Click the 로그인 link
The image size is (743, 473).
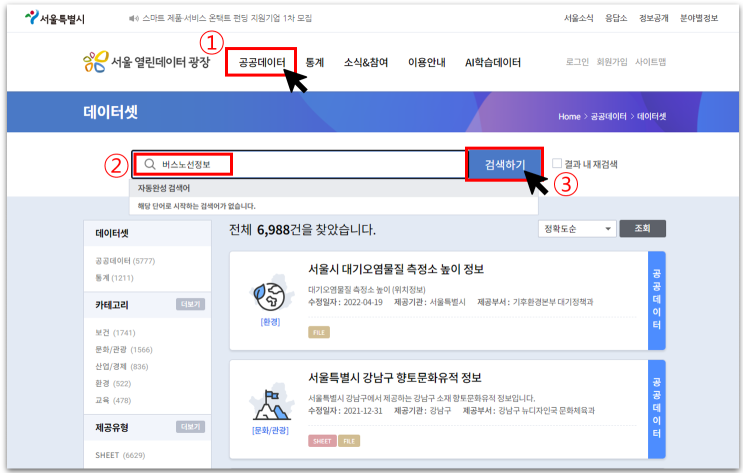[x=577, y=62]
